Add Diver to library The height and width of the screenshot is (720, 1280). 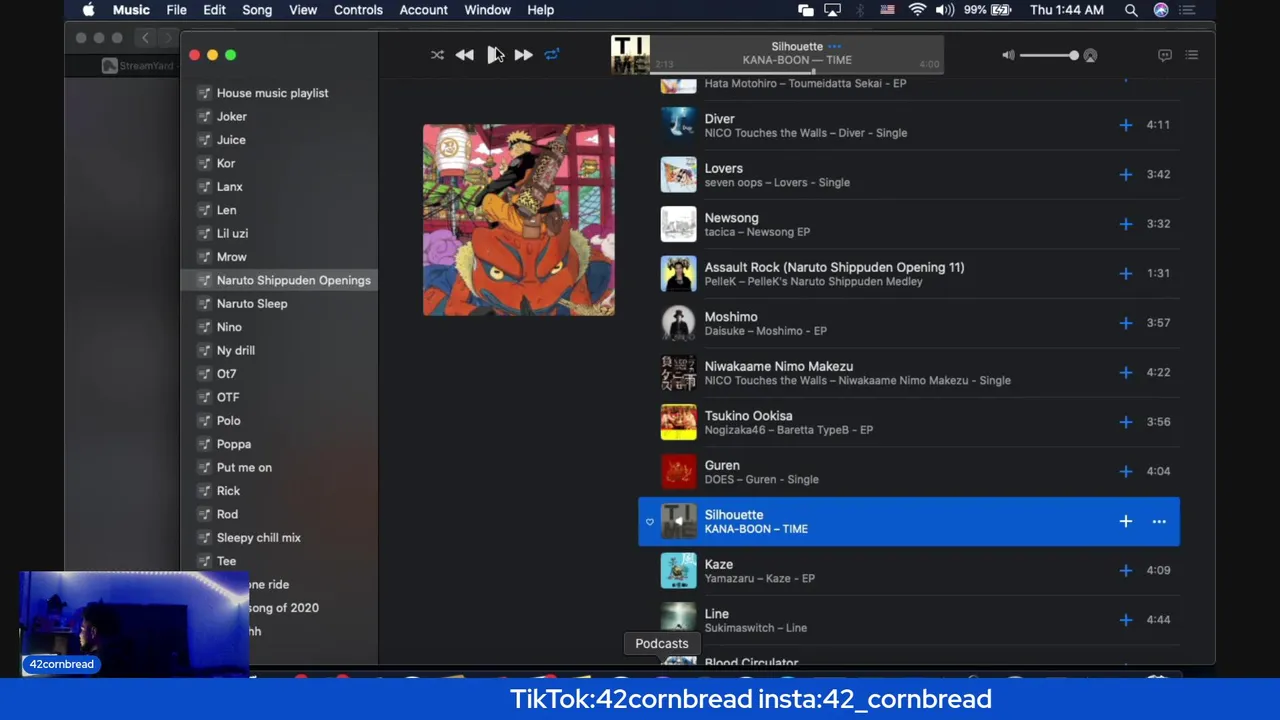pos(1126,125)
